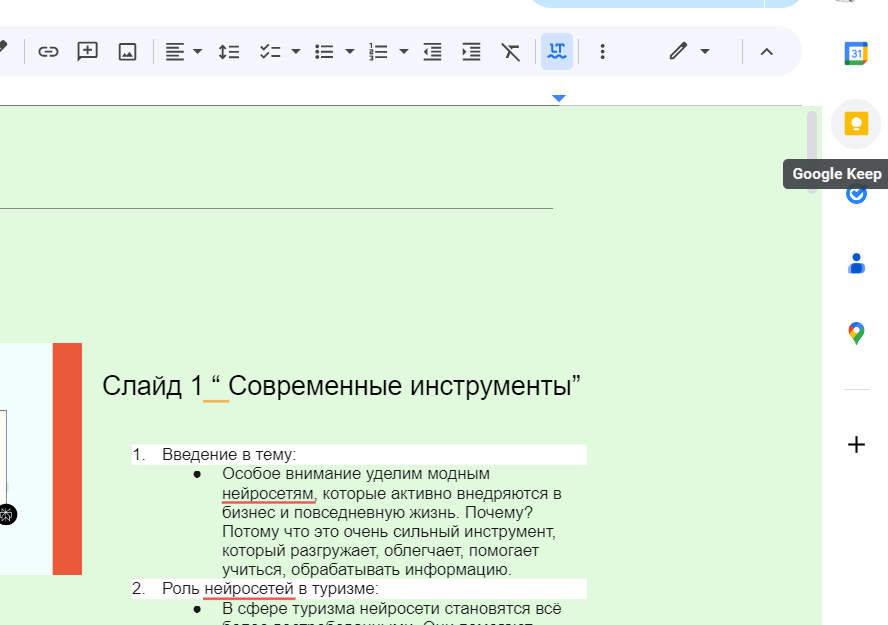Toggle the text watermark tool off
The image size is (888, 625).
tap(557, 51)
